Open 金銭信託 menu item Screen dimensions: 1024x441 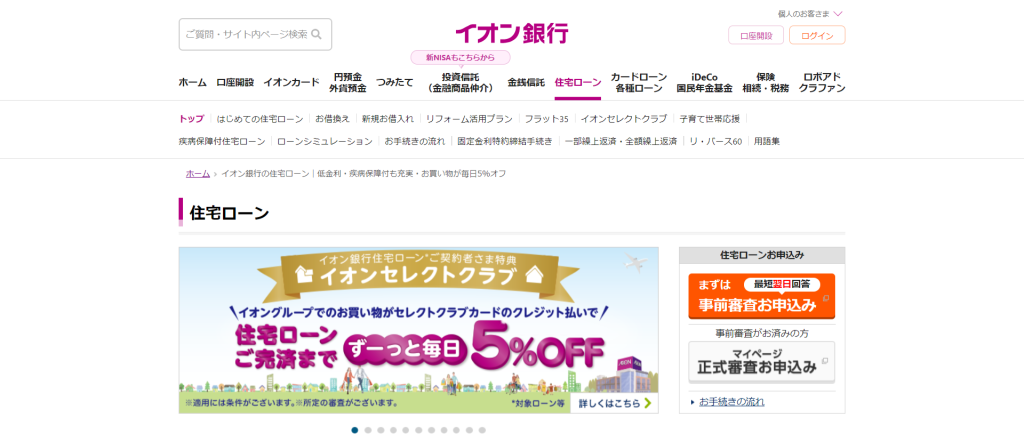(526, 82)
